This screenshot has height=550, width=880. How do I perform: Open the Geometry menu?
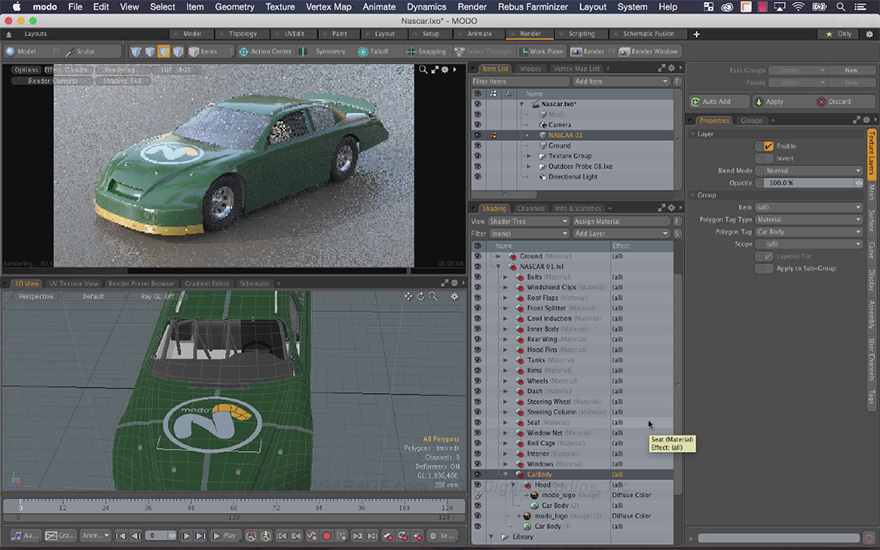[x=235, y=7]
